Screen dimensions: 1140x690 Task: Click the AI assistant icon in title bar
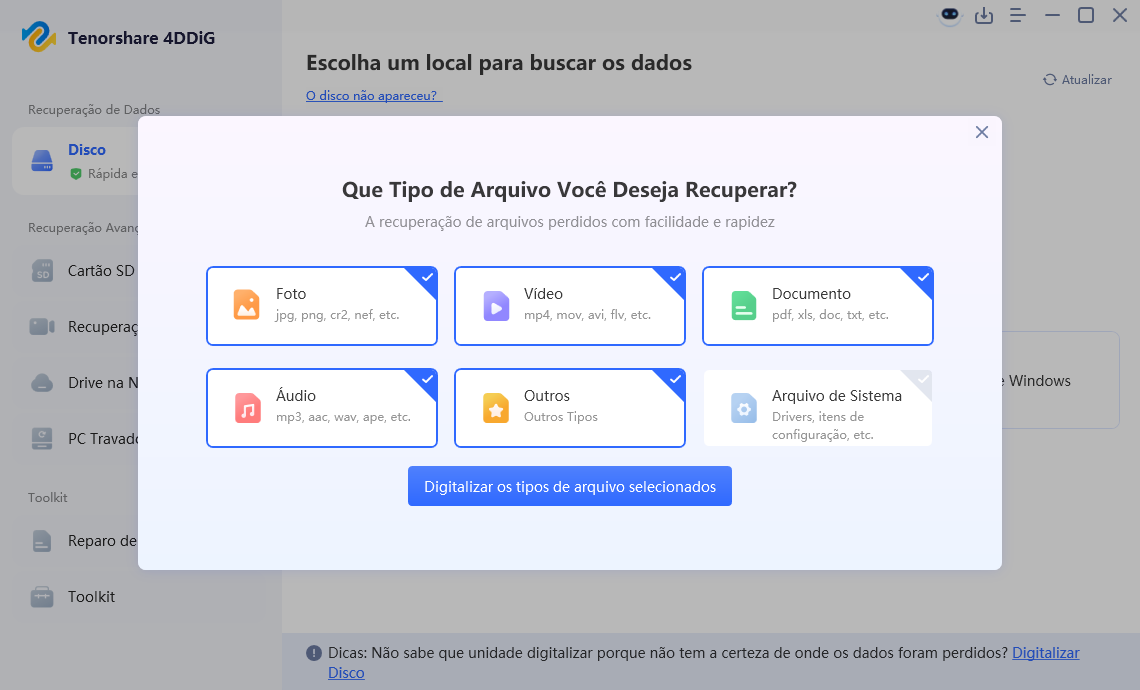(948, 15)
